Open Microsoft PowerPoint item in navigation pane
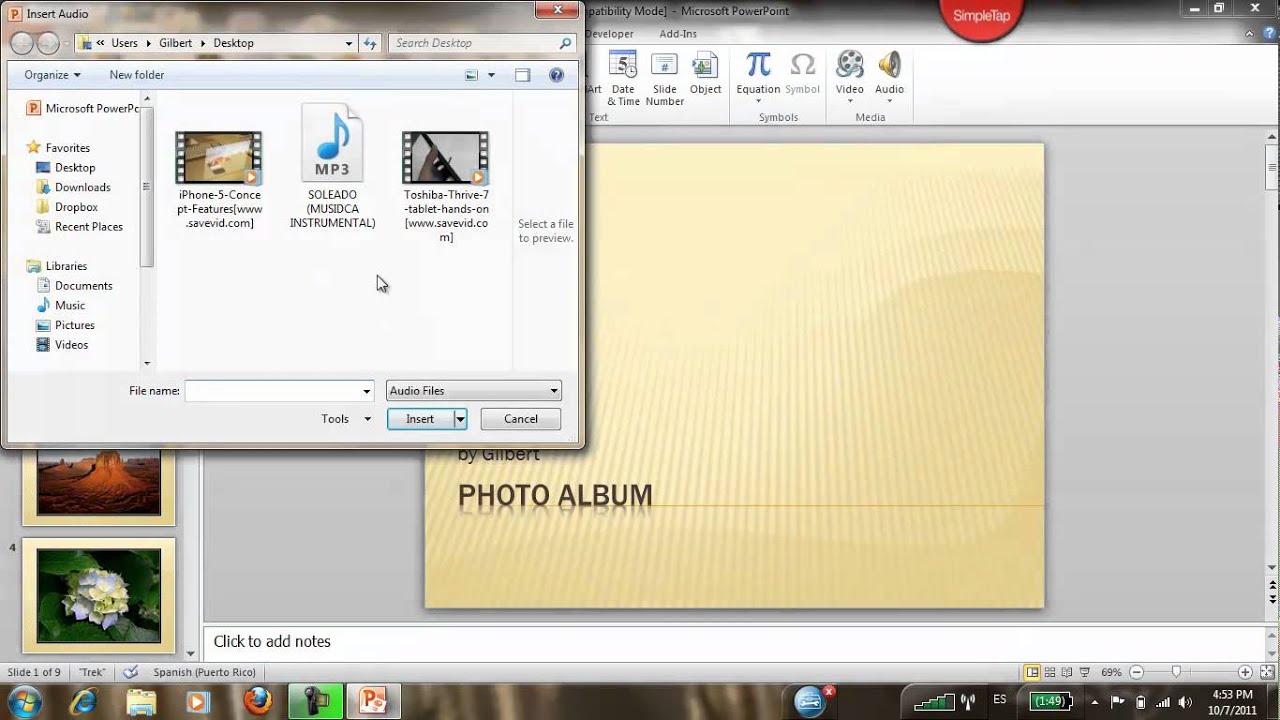Image resolution: width=1280 pixels, height=720 pixels. 82,108
